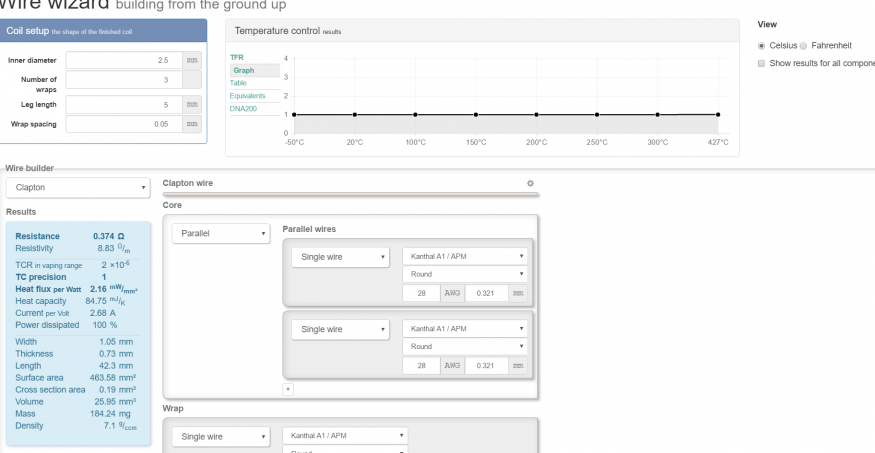This screenshot has width=875, height=453.
Task: Switch to DNA200 tab
Action: (243, 109)
